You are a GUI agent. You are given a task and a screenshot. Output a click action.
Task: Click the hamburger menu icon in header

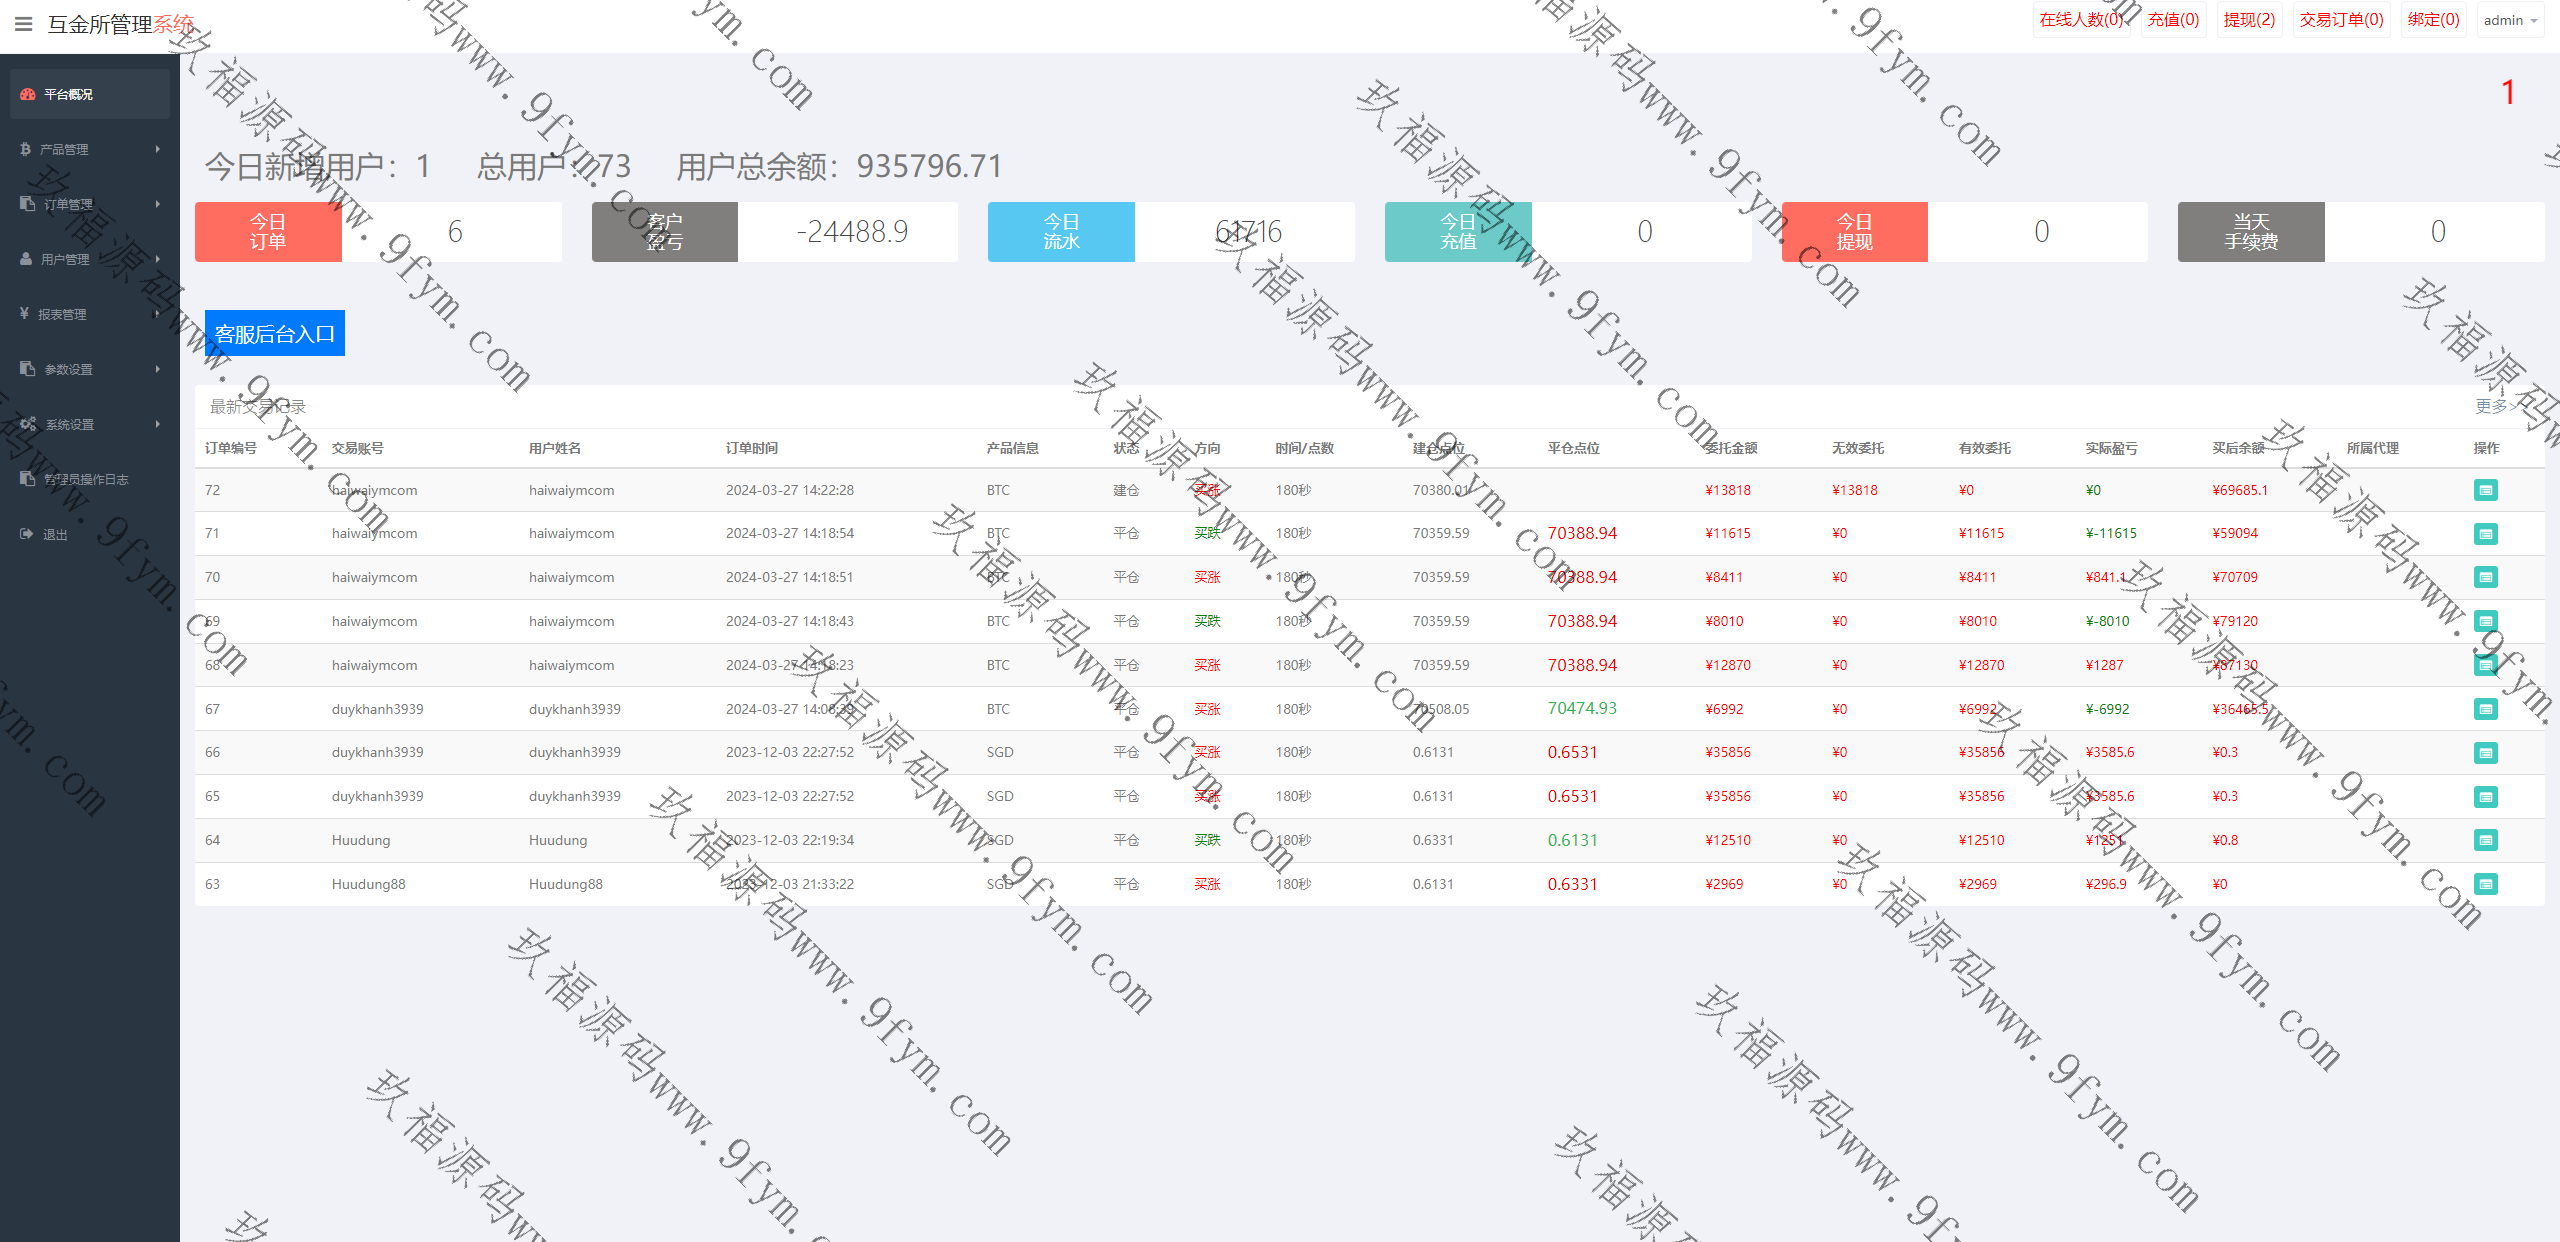(x=24, y=24)
